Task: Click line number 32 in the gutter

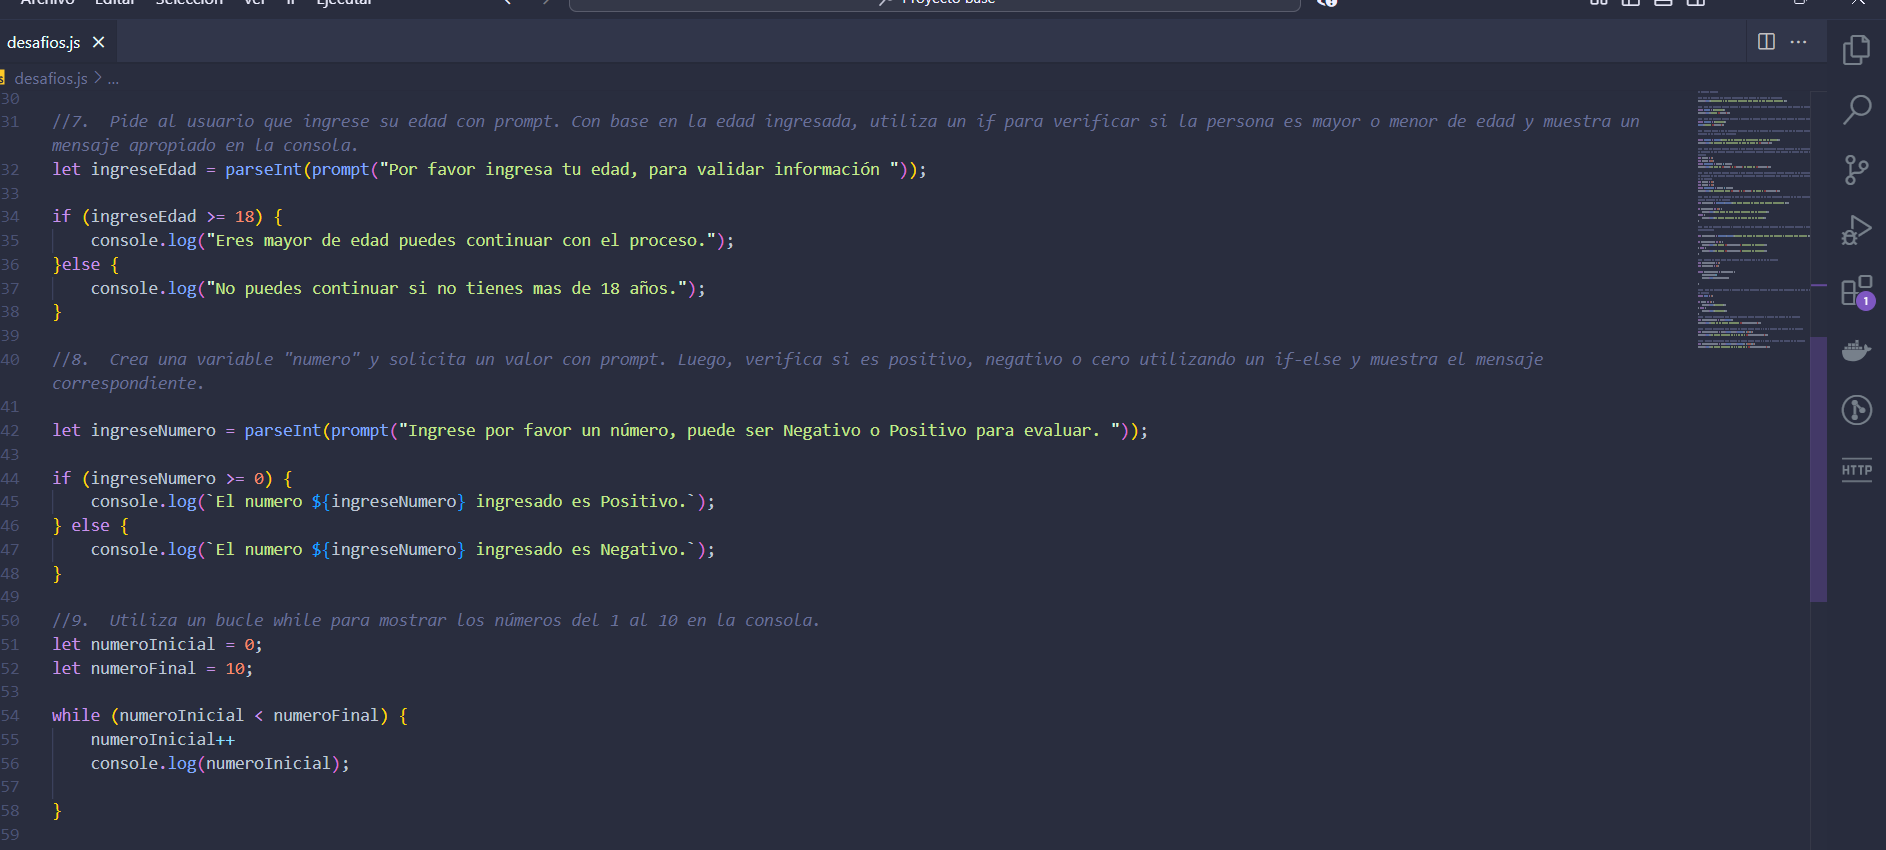Action: pos(10,169)
